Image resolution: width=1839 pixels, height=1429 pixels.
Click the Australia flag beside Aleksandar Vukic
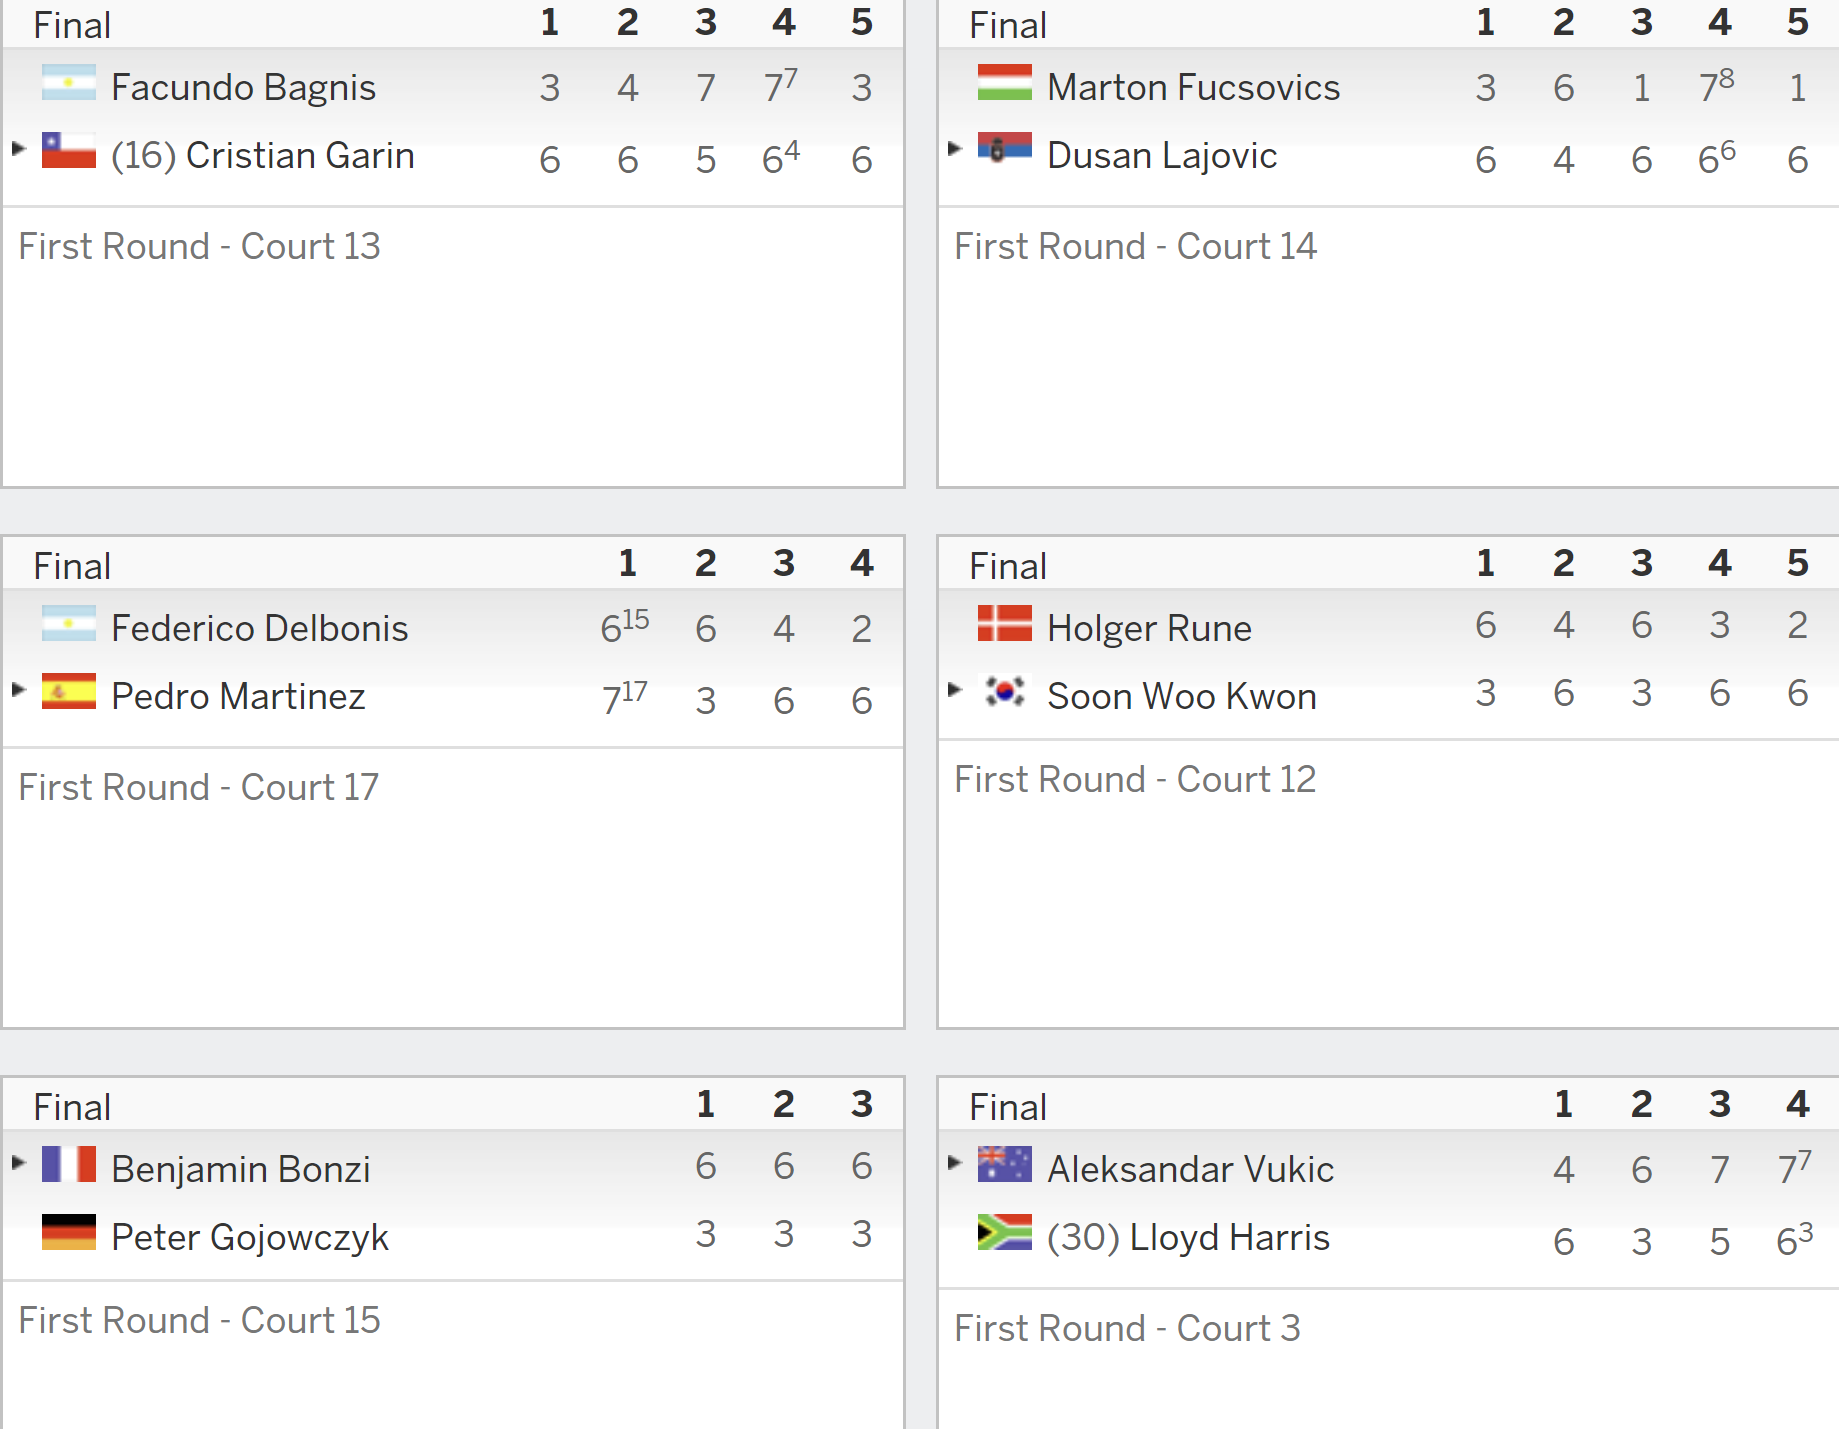coord(1005,1164)
